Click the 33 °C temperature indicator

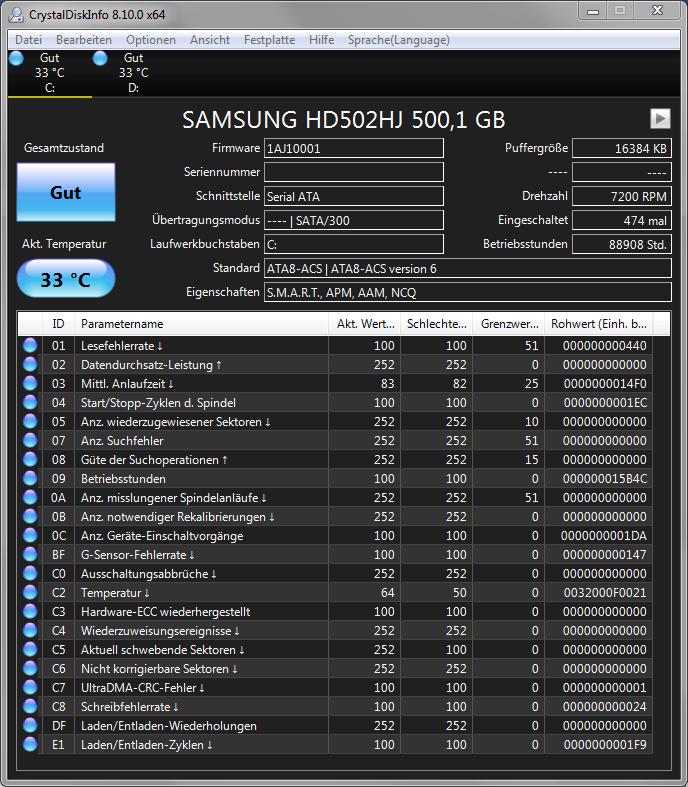click(x=66, y=279)
